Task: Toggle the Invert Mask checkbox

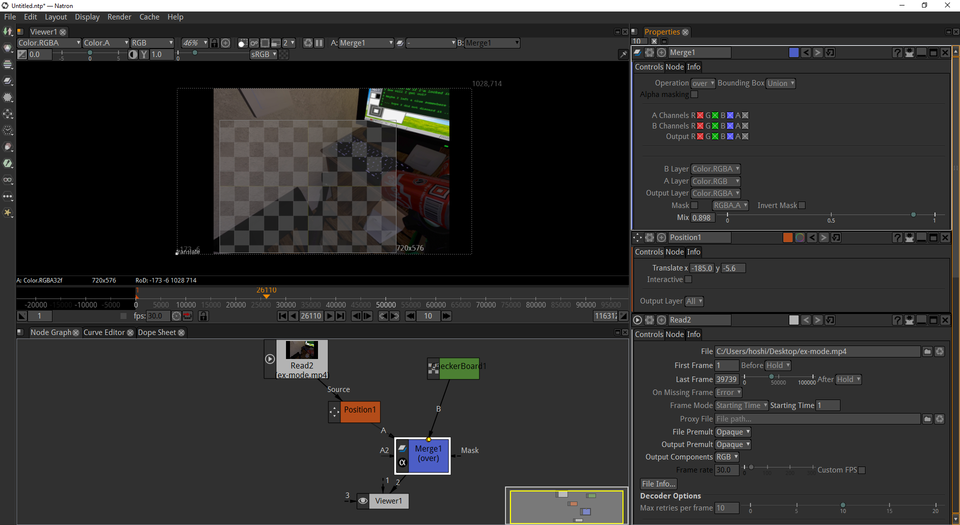Action: click(x=803, y=205)
